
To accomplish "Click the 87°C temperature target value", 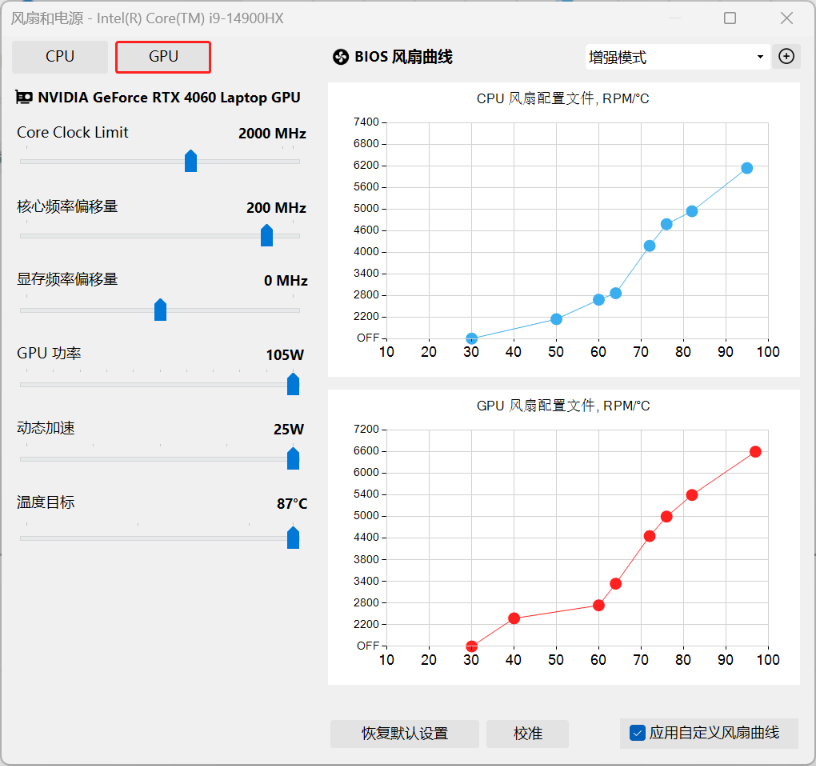I will 292,504.
